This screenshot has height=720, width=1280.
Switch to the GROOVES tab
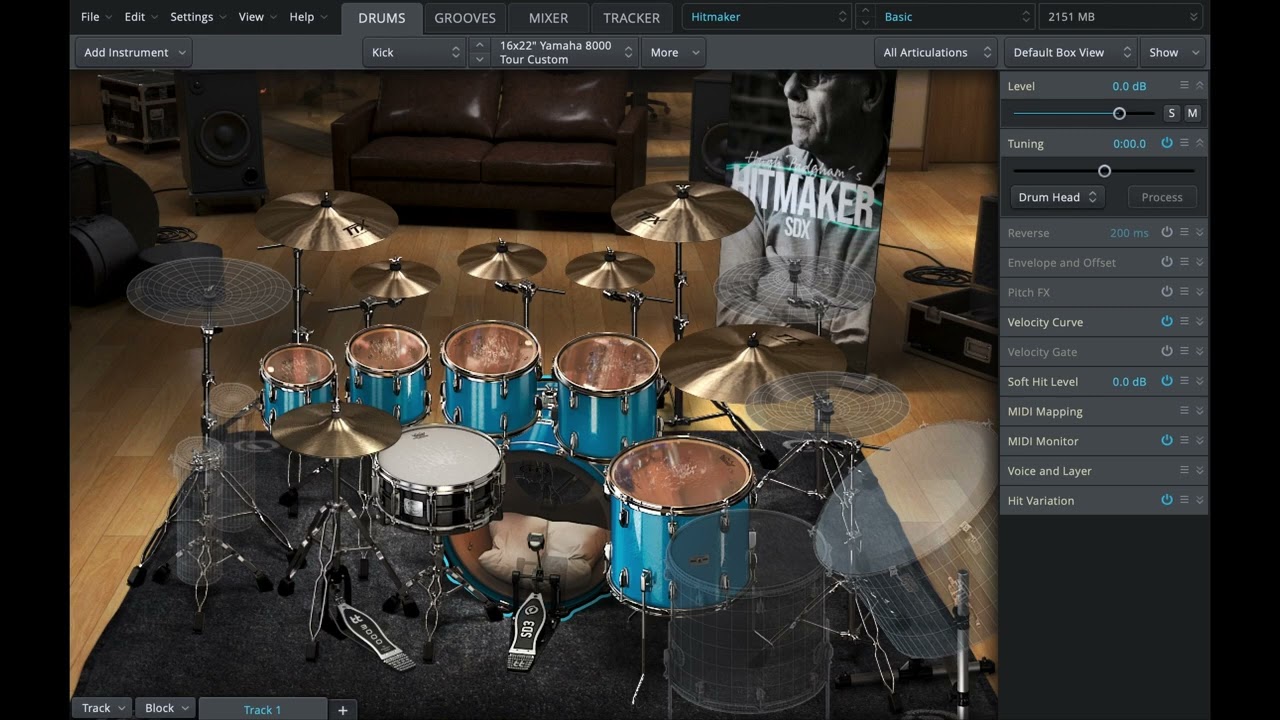(x=465, y=17)
